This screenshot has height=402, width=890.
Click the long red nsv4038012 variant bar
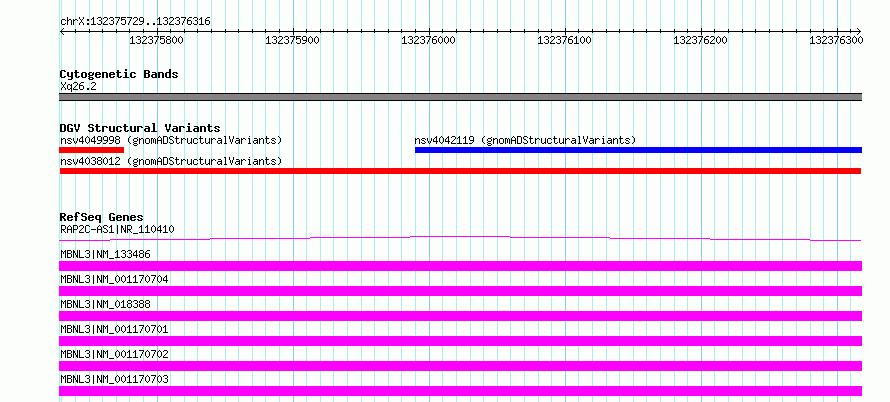tap(460, 171)
